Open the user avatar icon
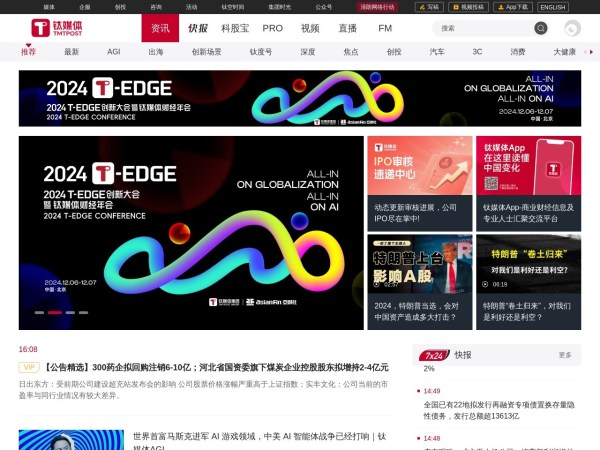 click(x=572, y=28)
